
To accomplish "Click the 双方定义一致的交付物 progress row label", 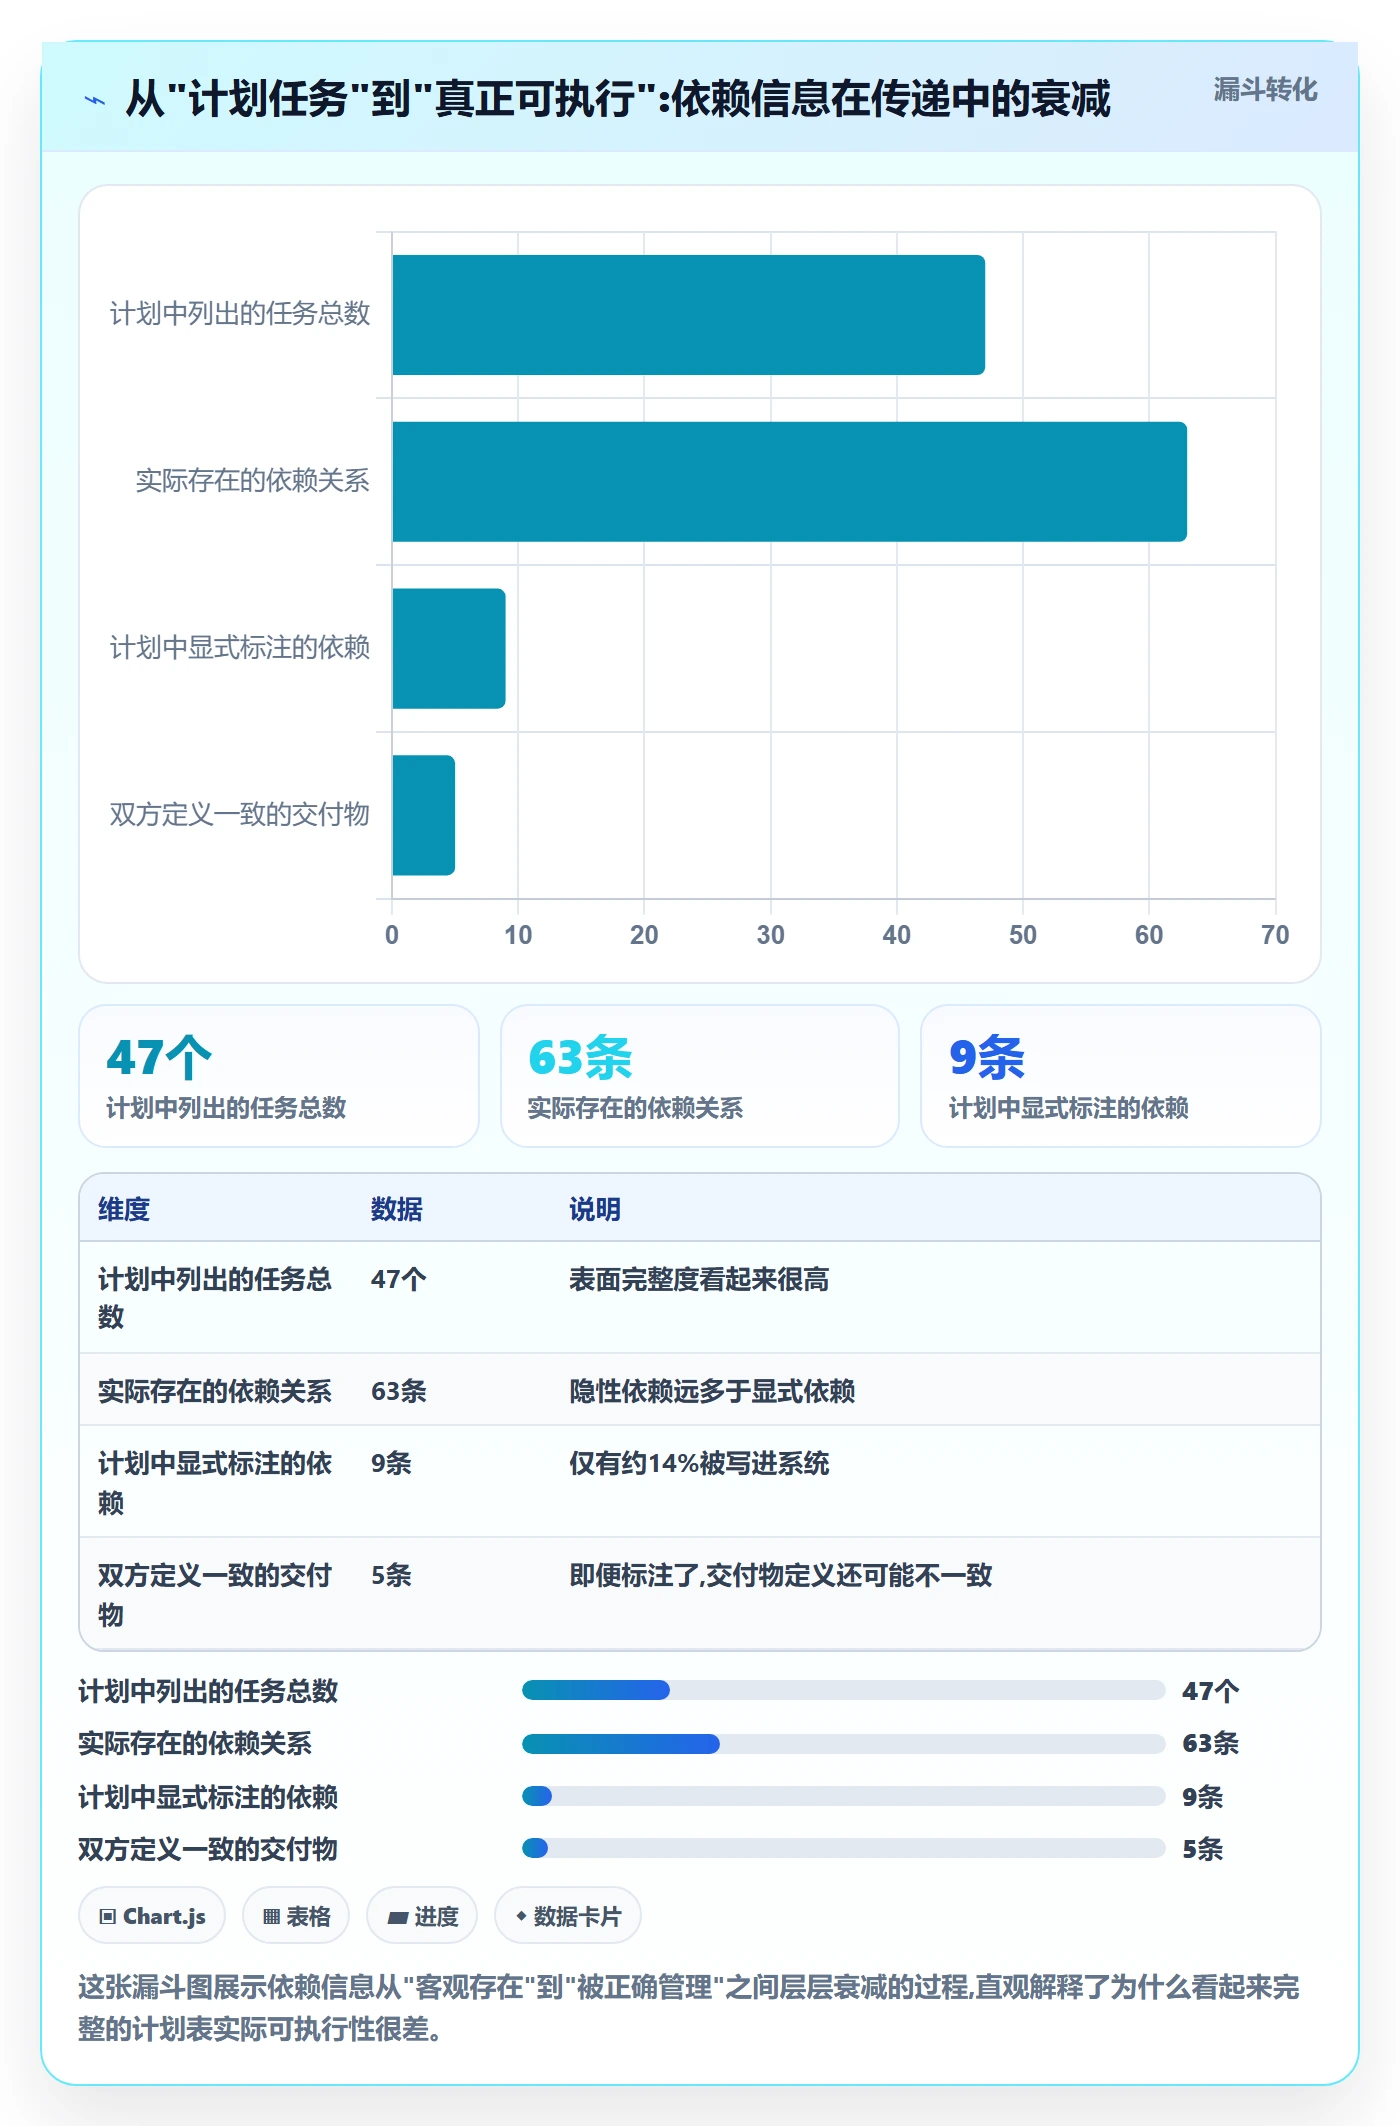I will [208, 1849].
